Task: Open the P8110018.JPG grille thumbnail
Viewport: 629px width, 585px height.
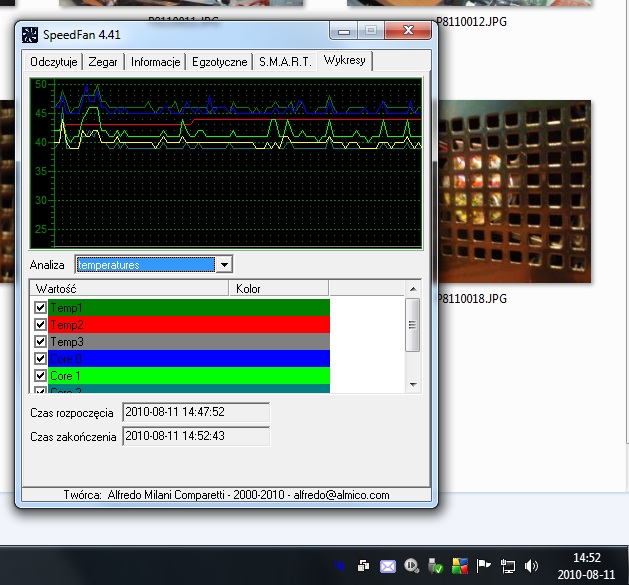Action: [514, 191]
